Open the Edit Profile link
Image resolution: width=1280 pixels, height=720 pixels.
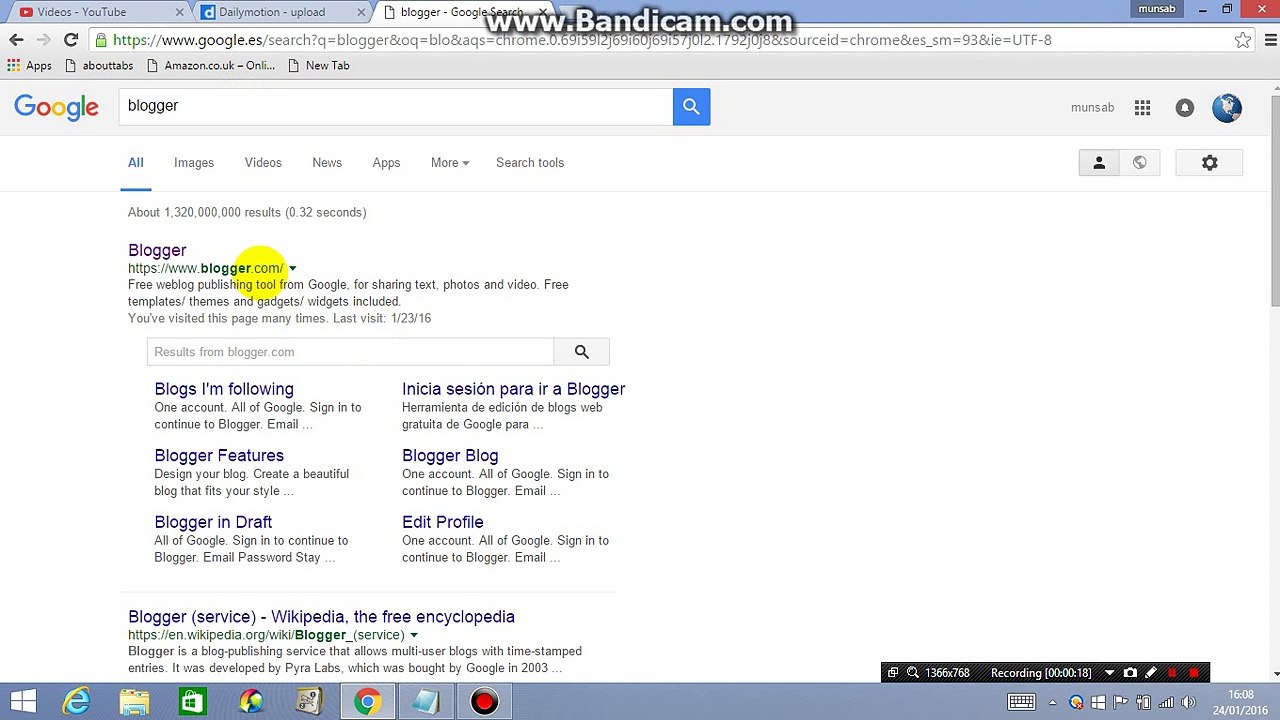[443, 522]
